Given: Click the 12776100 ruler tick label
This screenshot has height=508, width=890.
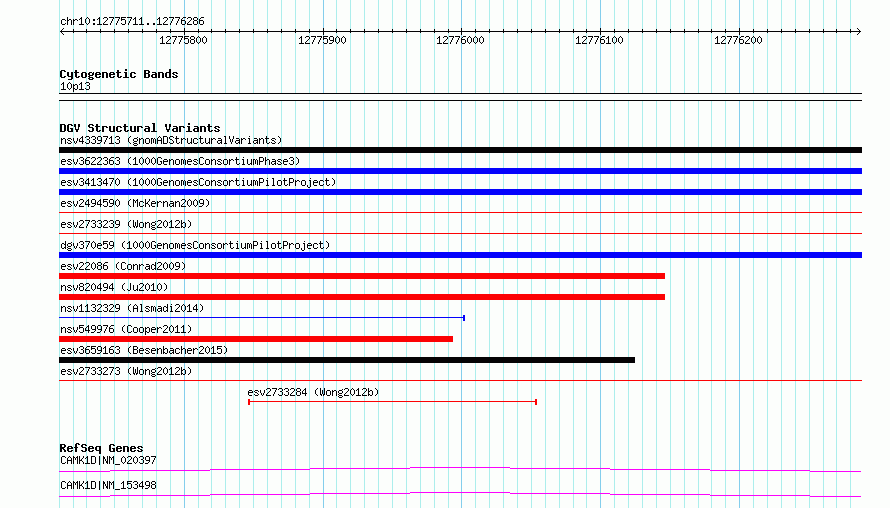Looking at the screenshot, I should 599,40.
